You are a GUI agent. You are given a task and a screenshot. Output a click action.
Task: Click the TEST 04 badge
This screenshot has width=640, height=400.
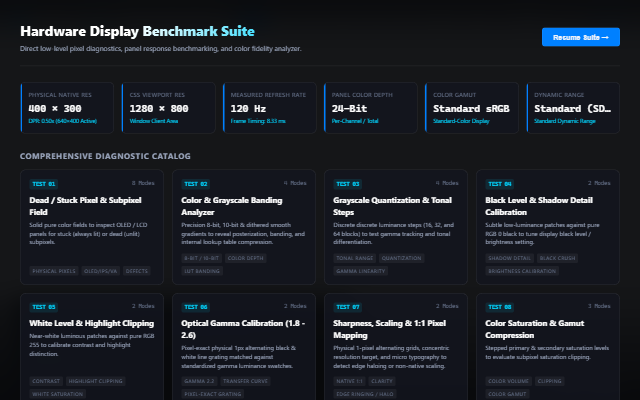[500, 184]
